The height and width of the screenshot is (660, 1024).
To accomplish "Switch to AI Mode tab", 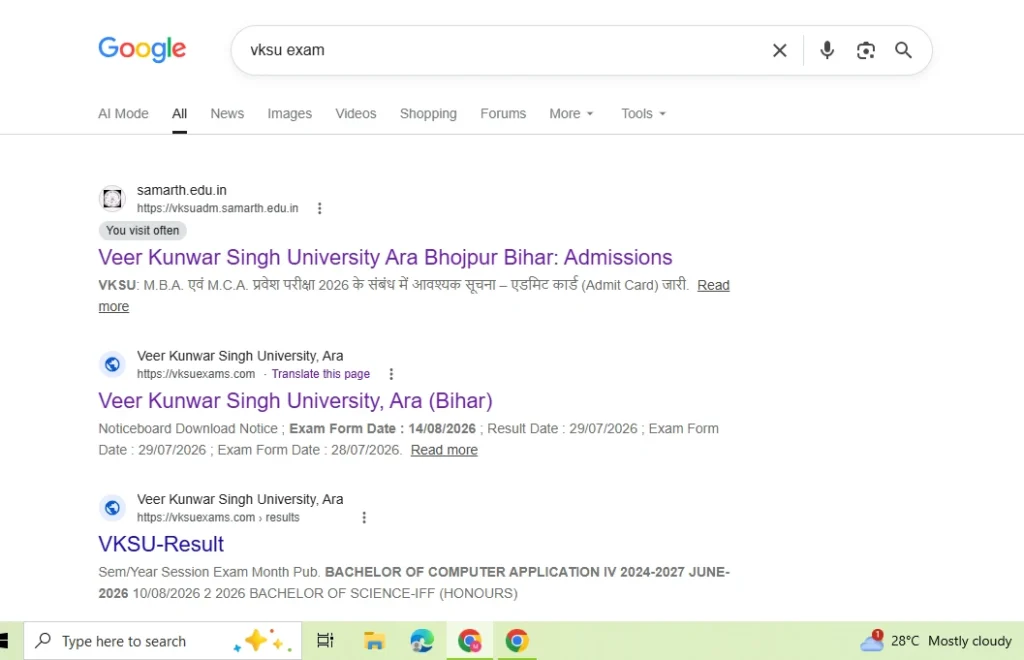I will [x=123, y=114].
